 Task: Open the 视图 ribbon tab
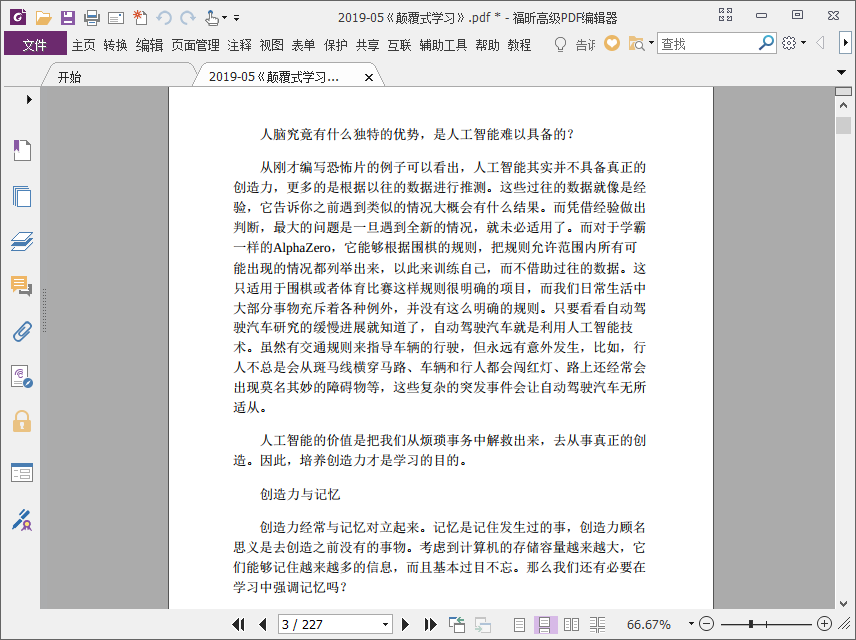coord(271,45)
